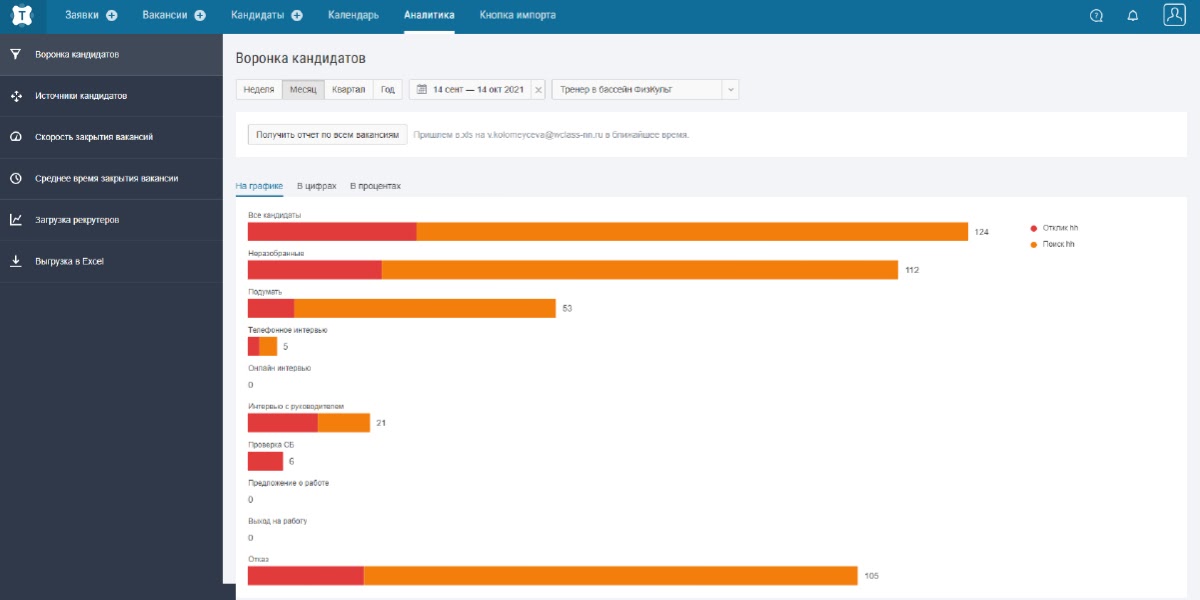Open the help question mark icon

click(1096, 16)
